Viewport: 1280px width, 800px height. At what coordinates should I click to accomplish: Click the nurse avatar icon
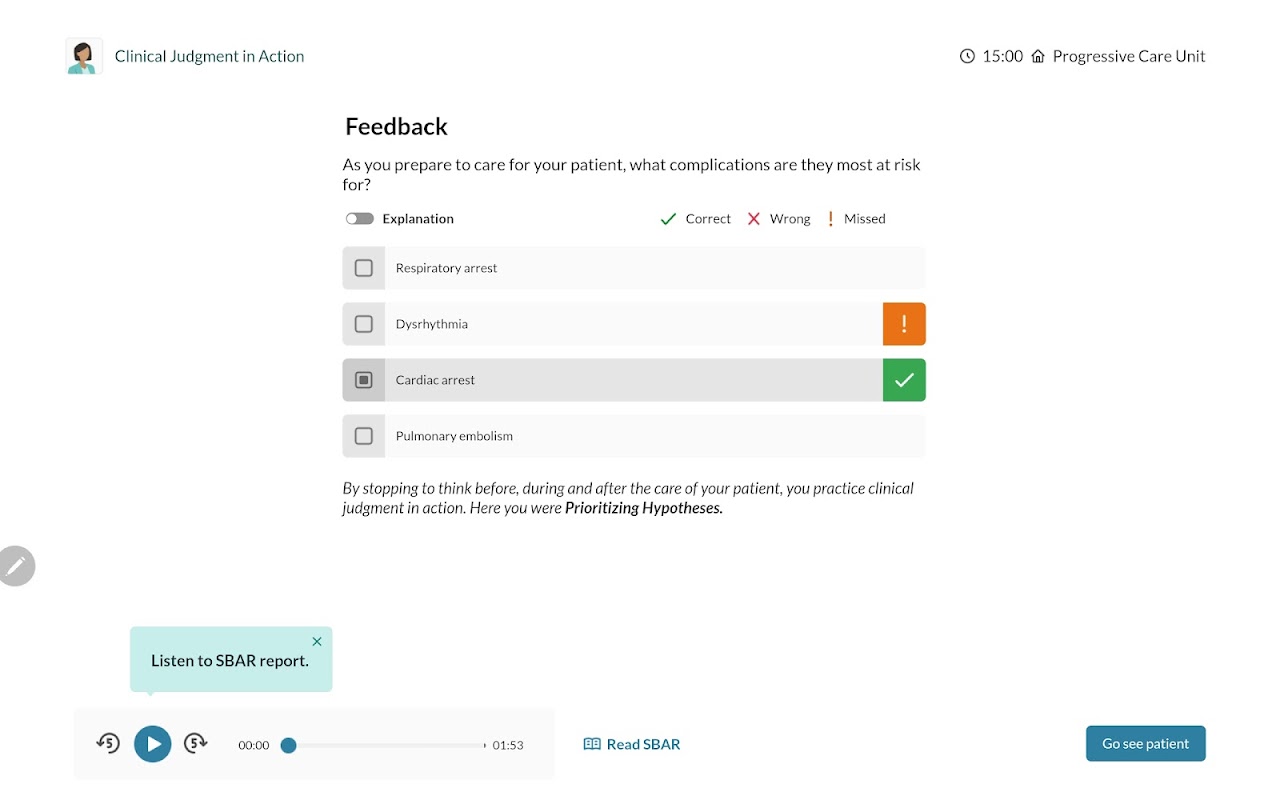[84, 56]
